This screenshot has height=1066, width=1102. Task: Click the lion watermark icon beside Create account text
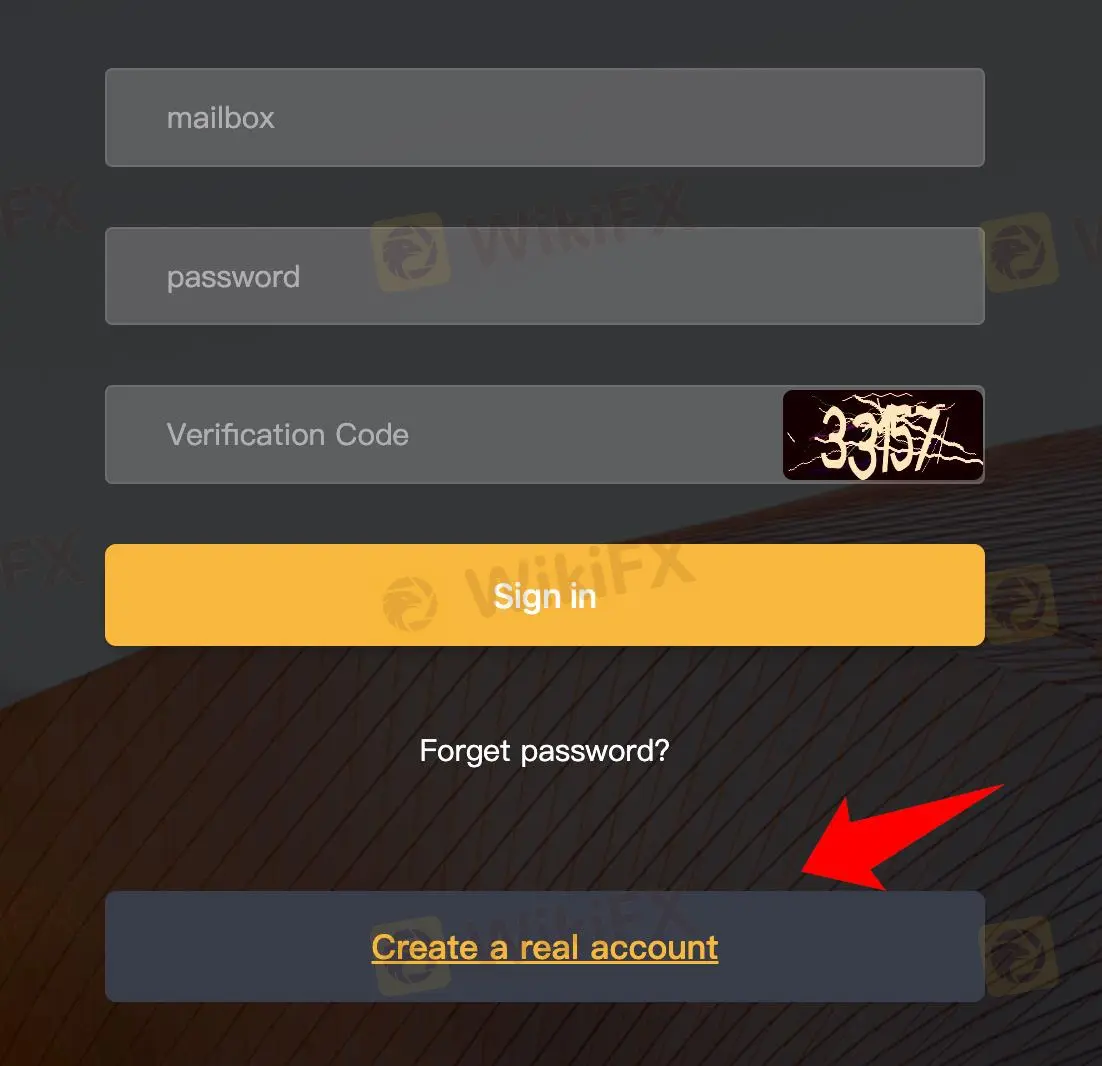[410, 956]
